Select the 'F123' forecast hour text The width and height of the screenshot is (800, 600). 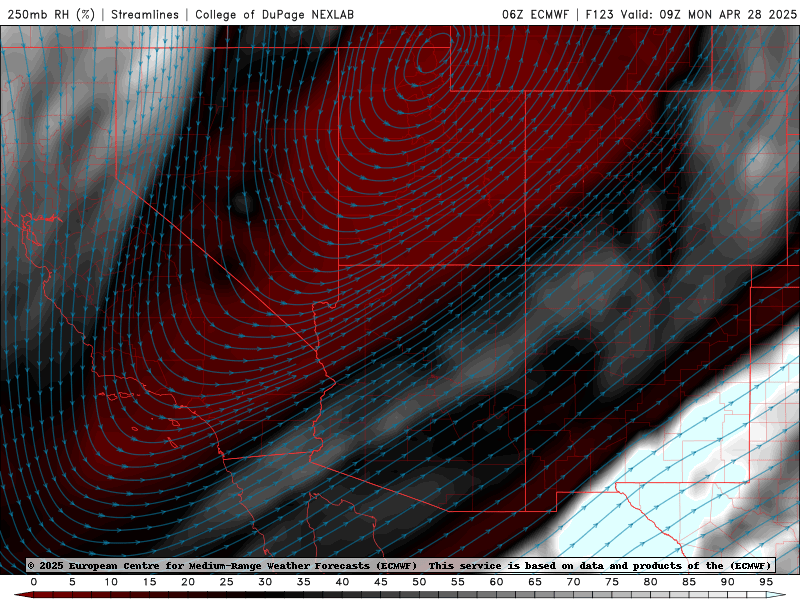coord(599,14)
